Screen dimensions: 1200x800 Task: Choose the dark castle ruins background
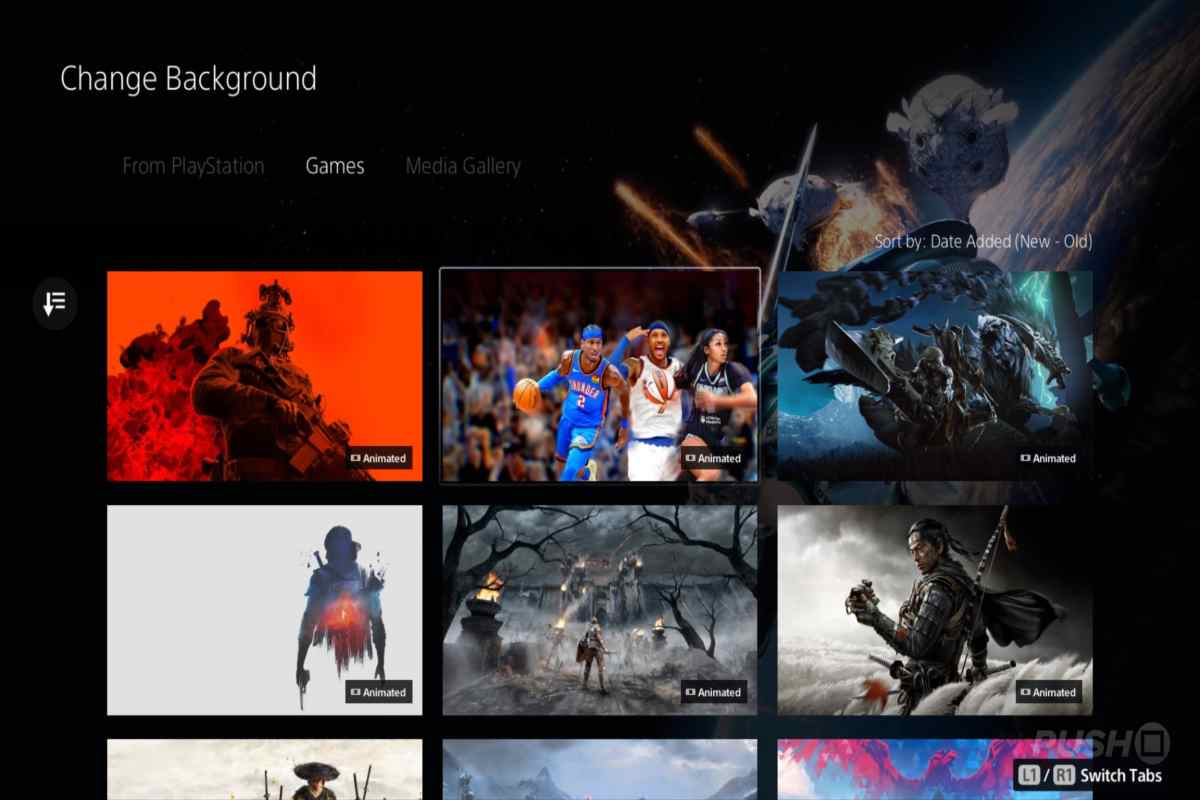(x=599, y=609)
